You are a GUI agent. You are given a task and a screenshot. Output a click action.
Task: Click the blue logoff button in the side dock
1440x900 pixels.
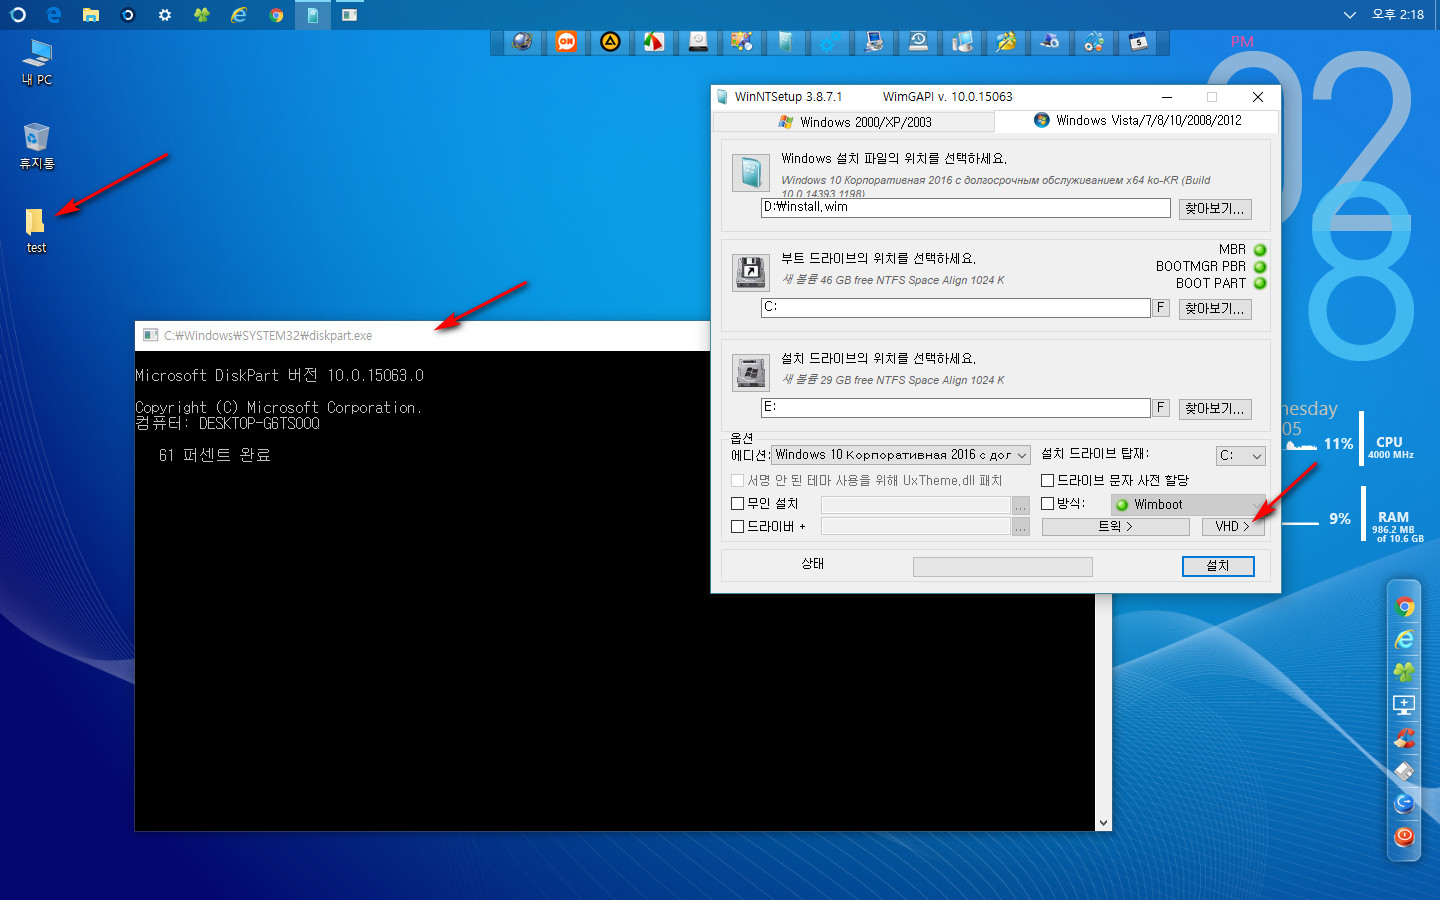[x=1404, y=803]
